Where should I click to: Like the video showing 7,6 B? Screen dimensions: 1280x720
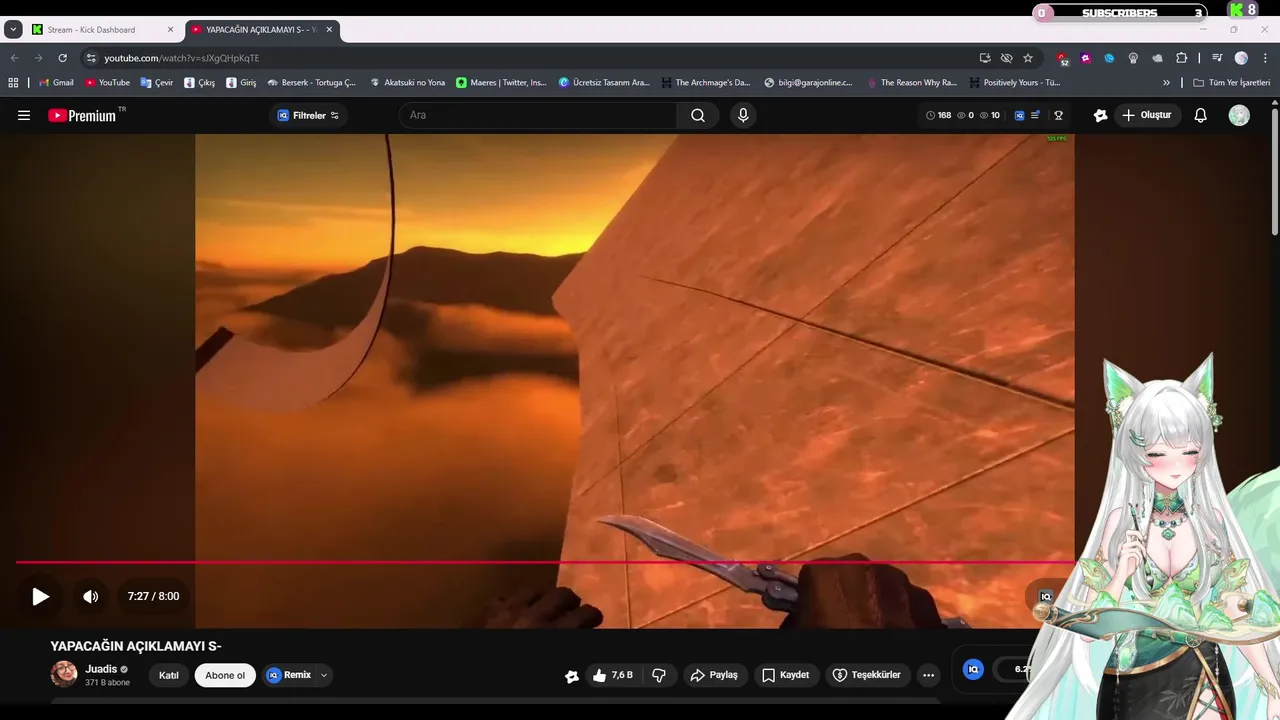pyautogui.click(x=612, y=675)
